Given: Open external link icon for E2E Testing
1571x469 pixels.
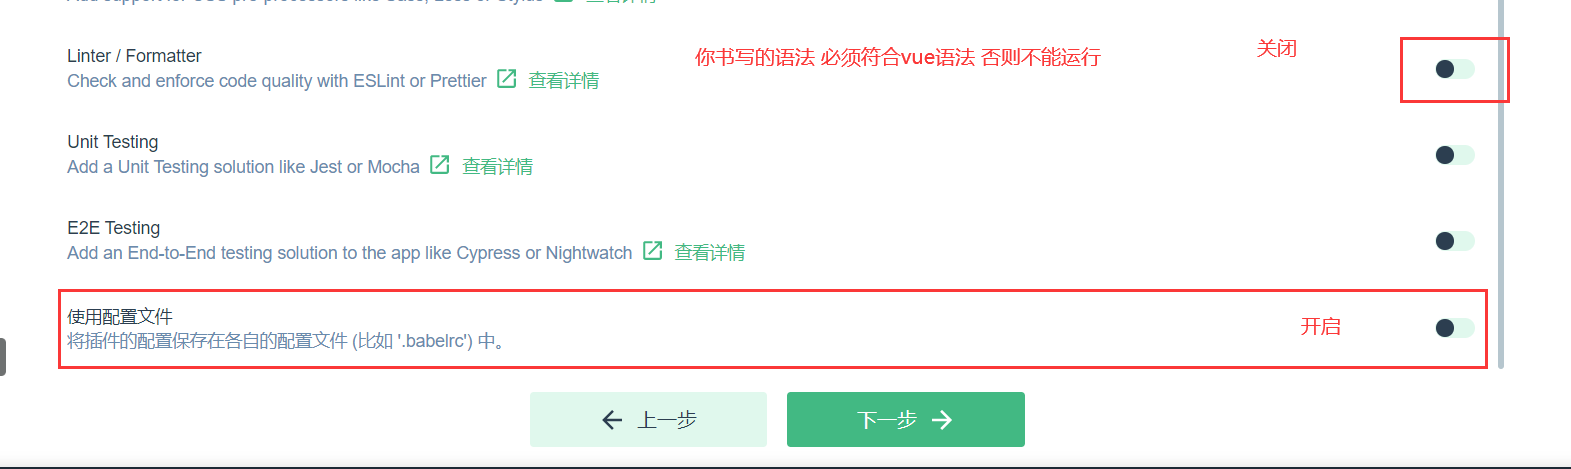Looking at the screenshot, I should [653, 251].
